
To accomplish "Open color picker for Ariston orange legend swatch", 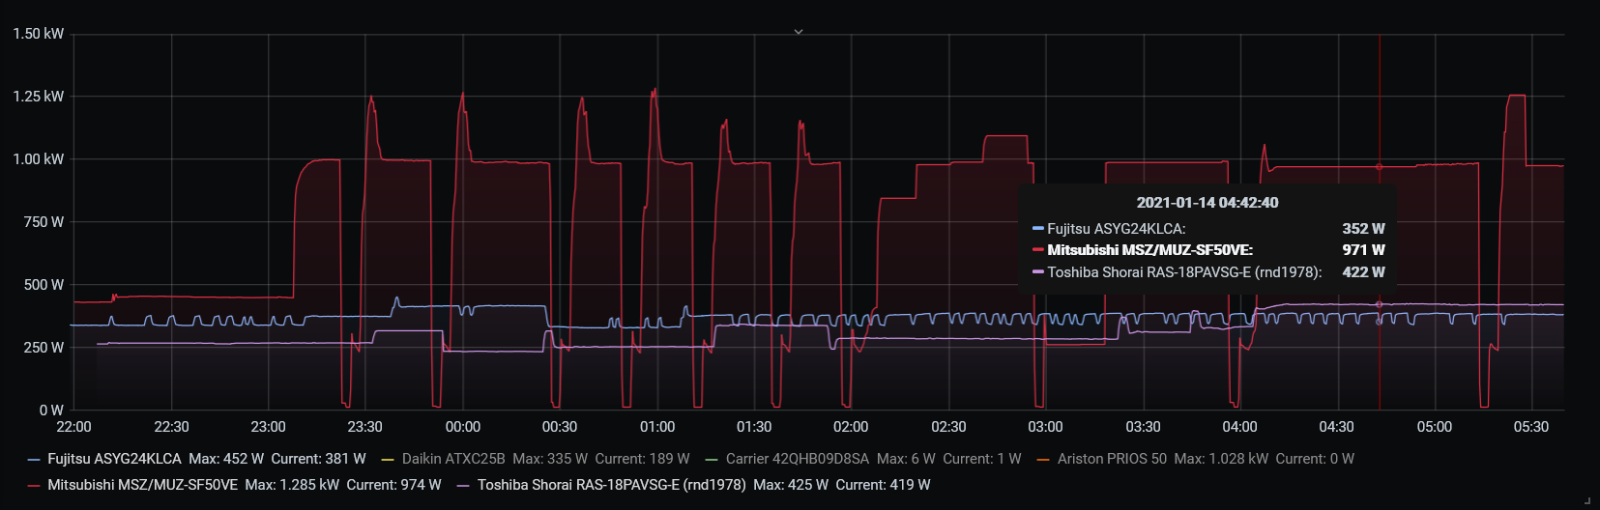I will 1044,460.
